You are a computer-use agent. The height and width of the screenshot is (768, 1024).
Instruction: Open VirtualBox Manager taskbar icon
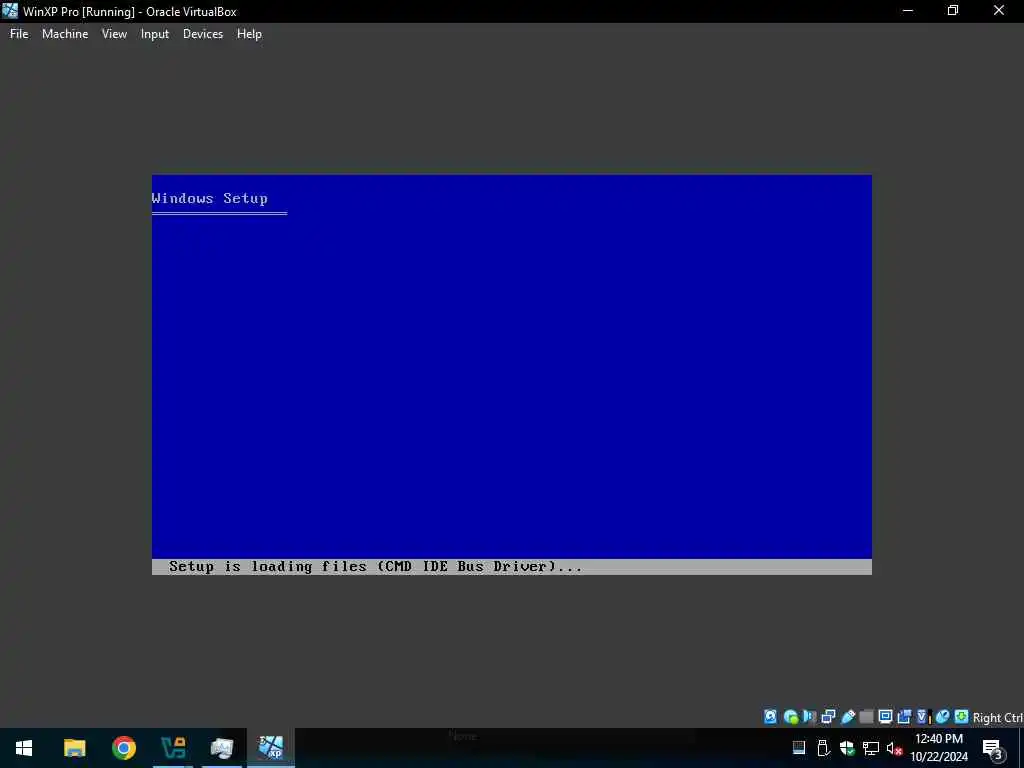tap(173, 748)
